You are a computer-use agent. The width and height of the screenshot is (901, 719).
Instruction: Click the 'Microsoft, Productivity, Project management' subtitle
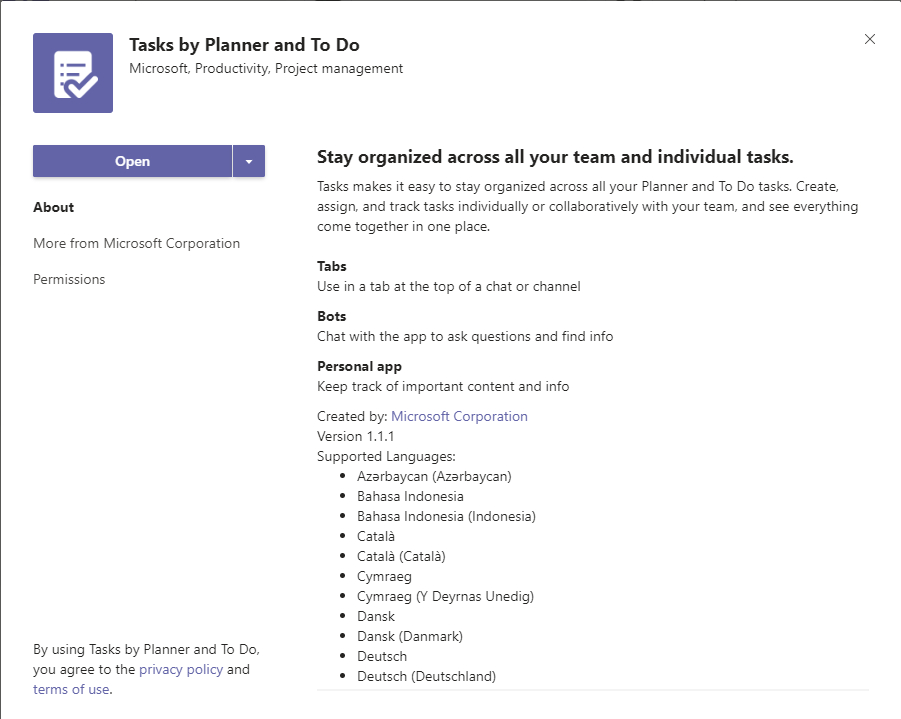pos(266,68)
